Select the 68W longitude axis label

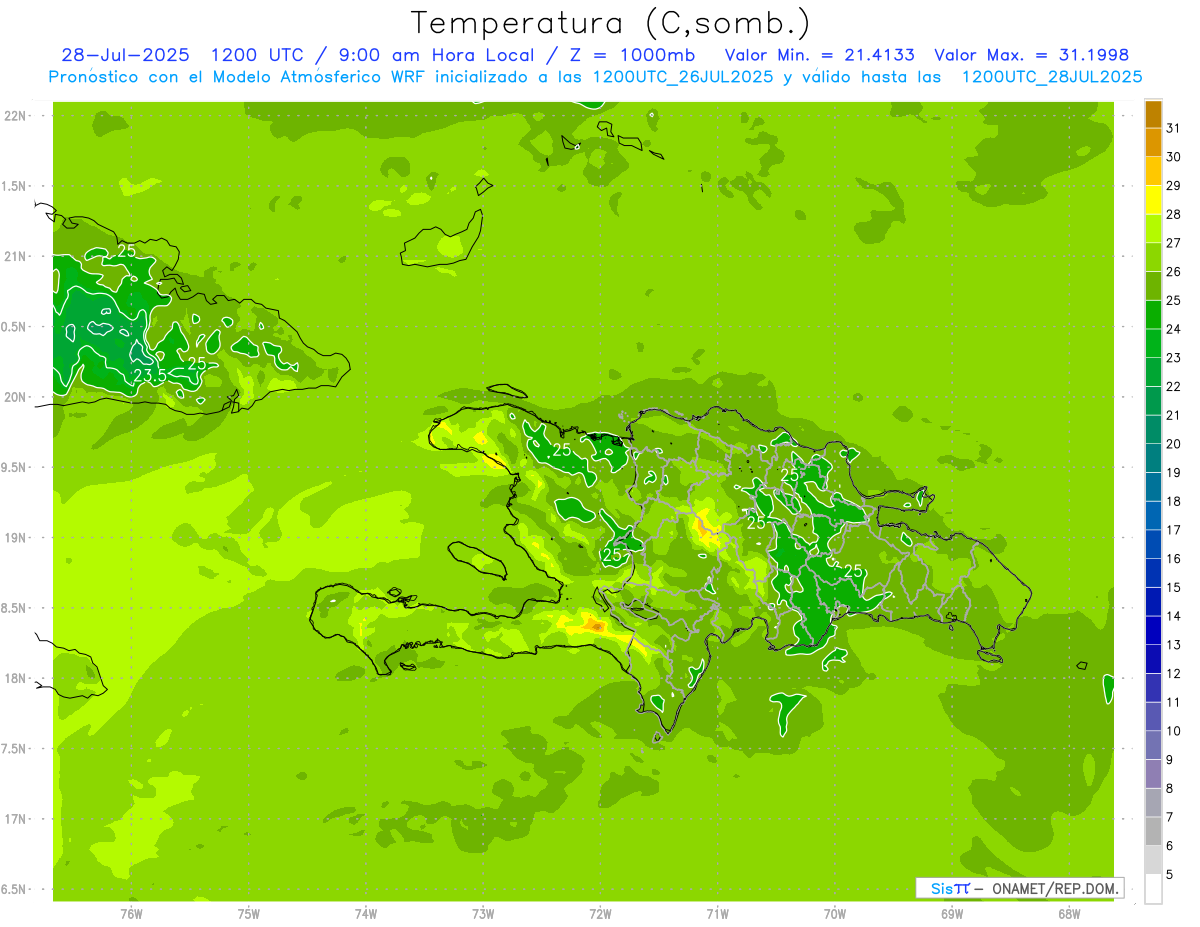1068,913
